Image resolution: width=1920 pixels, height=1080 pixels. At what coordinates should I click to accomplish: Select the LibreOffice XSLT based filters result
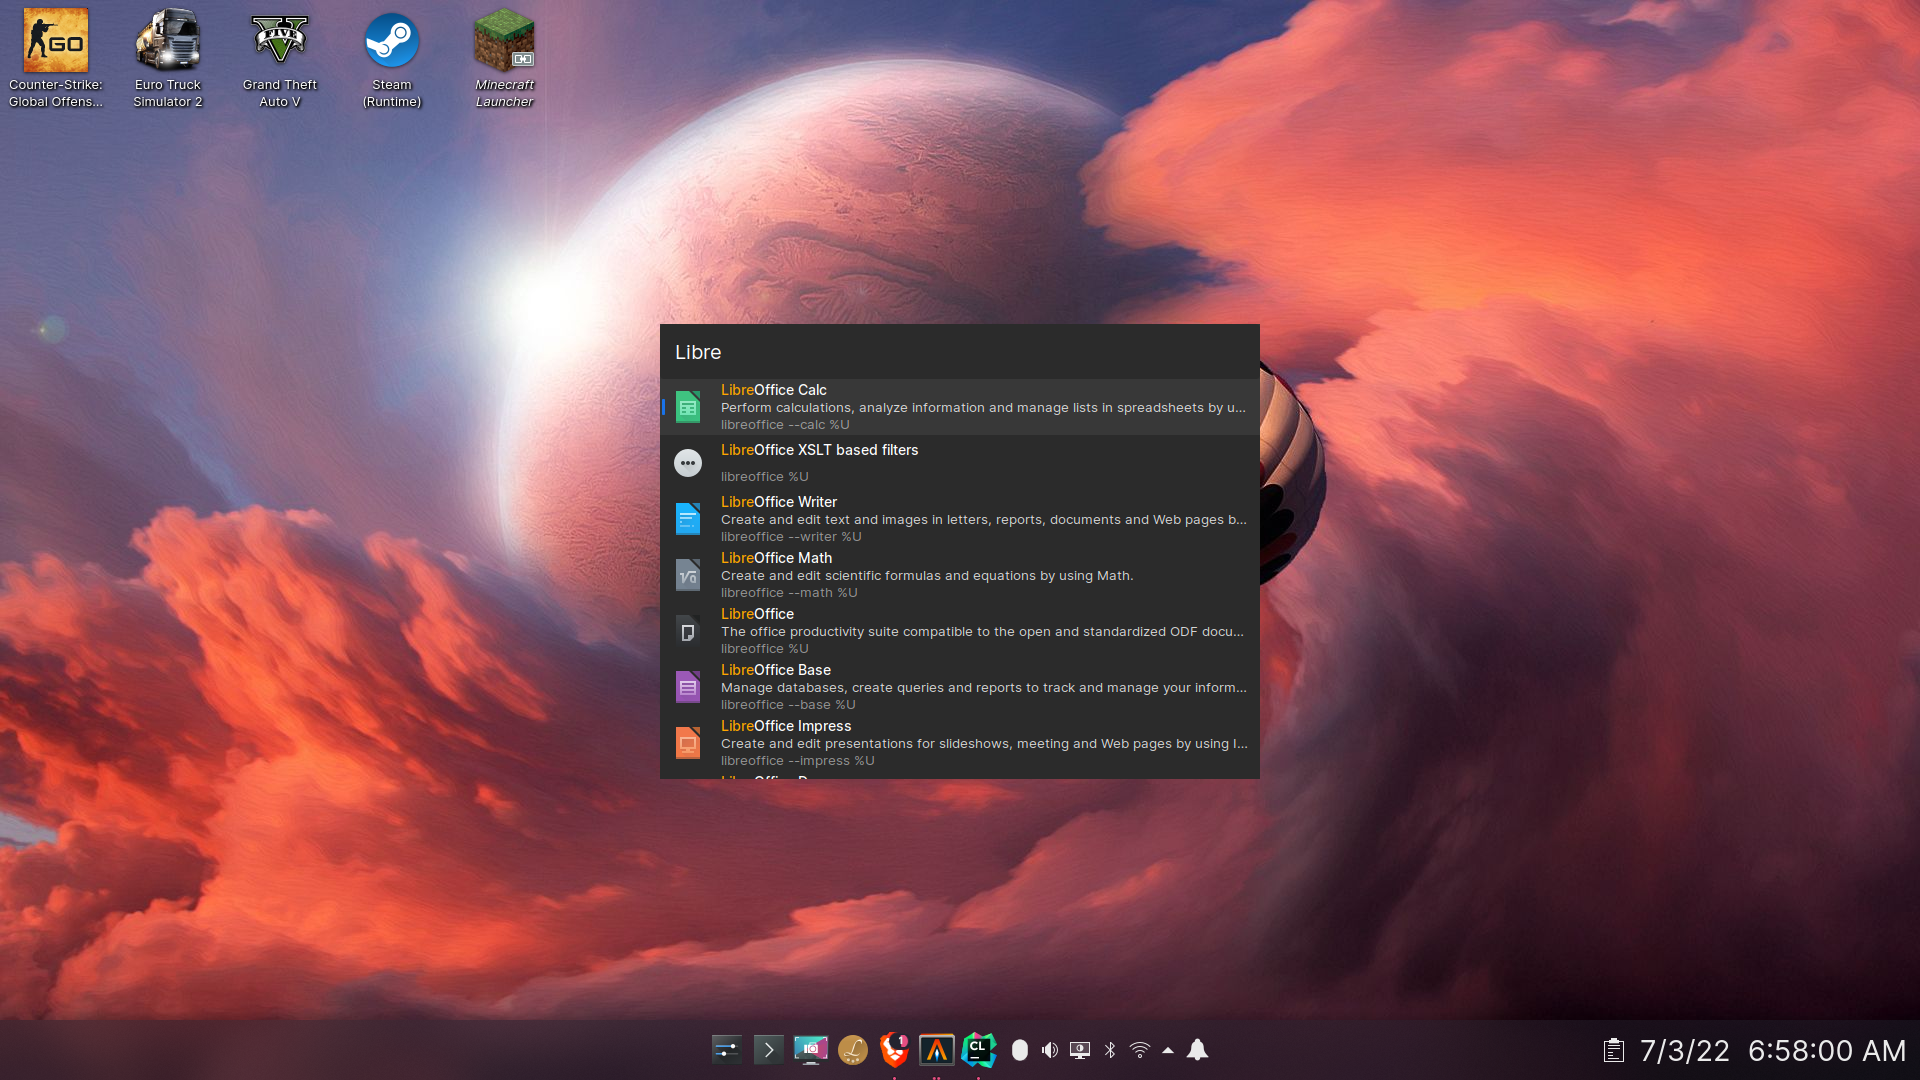click(x=820, y=450)
